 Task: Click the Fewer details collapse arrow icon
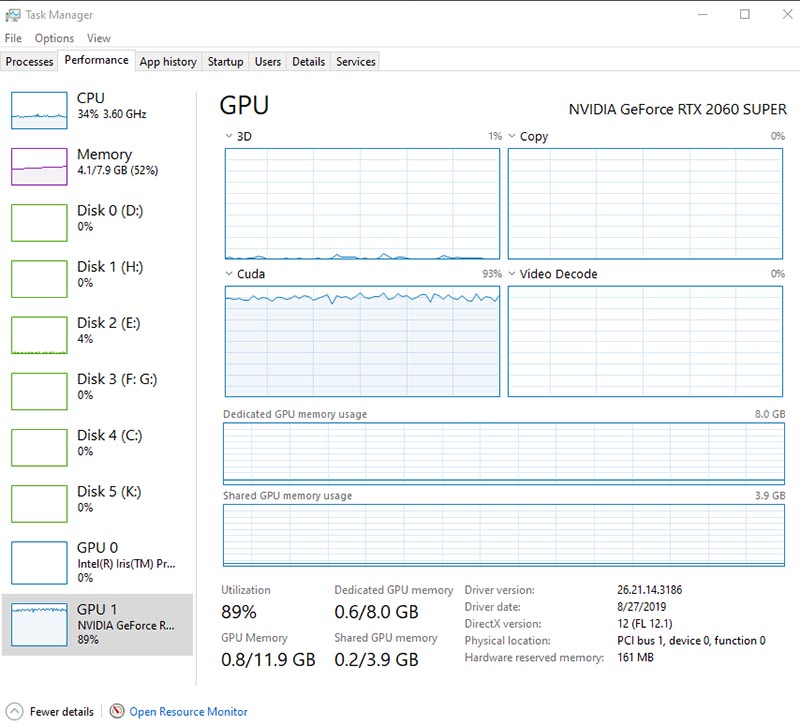pyautogui.click(x=14, y=711)
